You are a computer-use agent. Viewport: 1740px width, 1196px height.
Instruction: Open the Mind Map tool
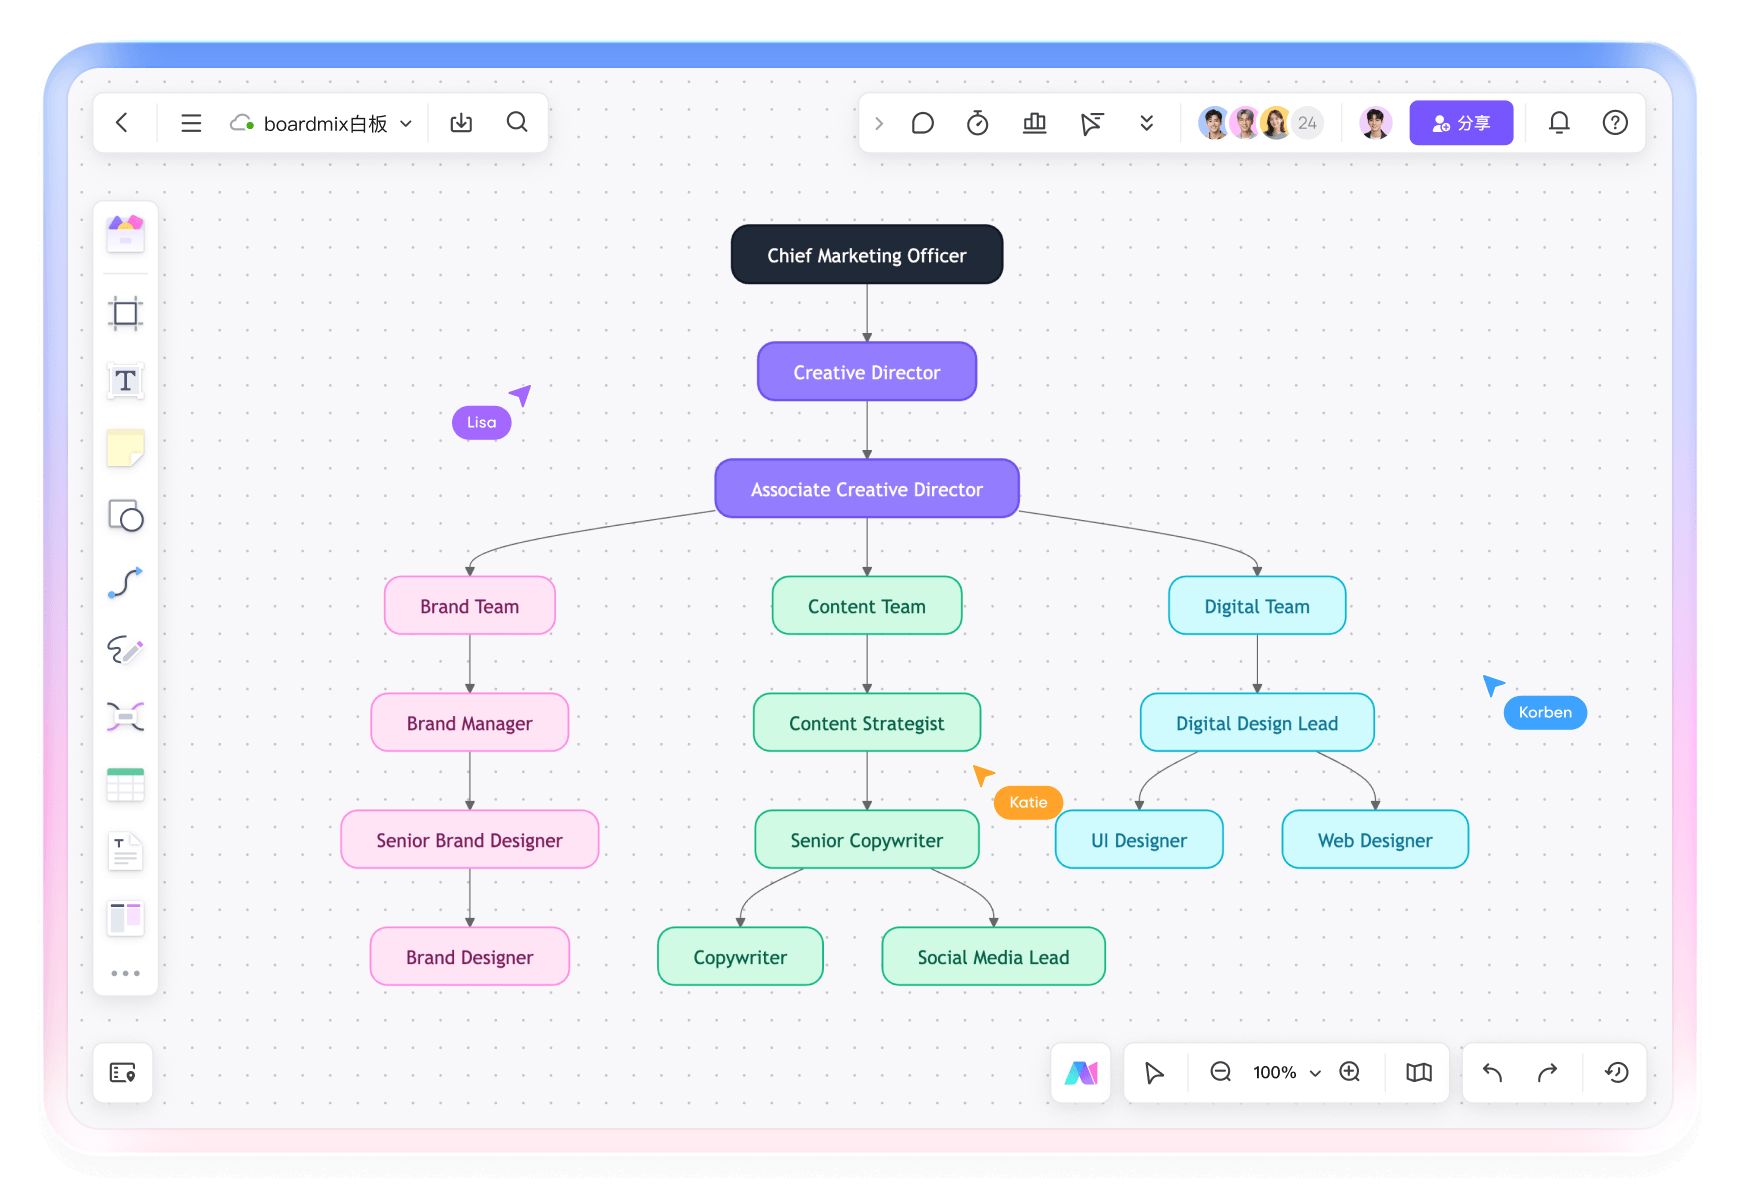125,717
